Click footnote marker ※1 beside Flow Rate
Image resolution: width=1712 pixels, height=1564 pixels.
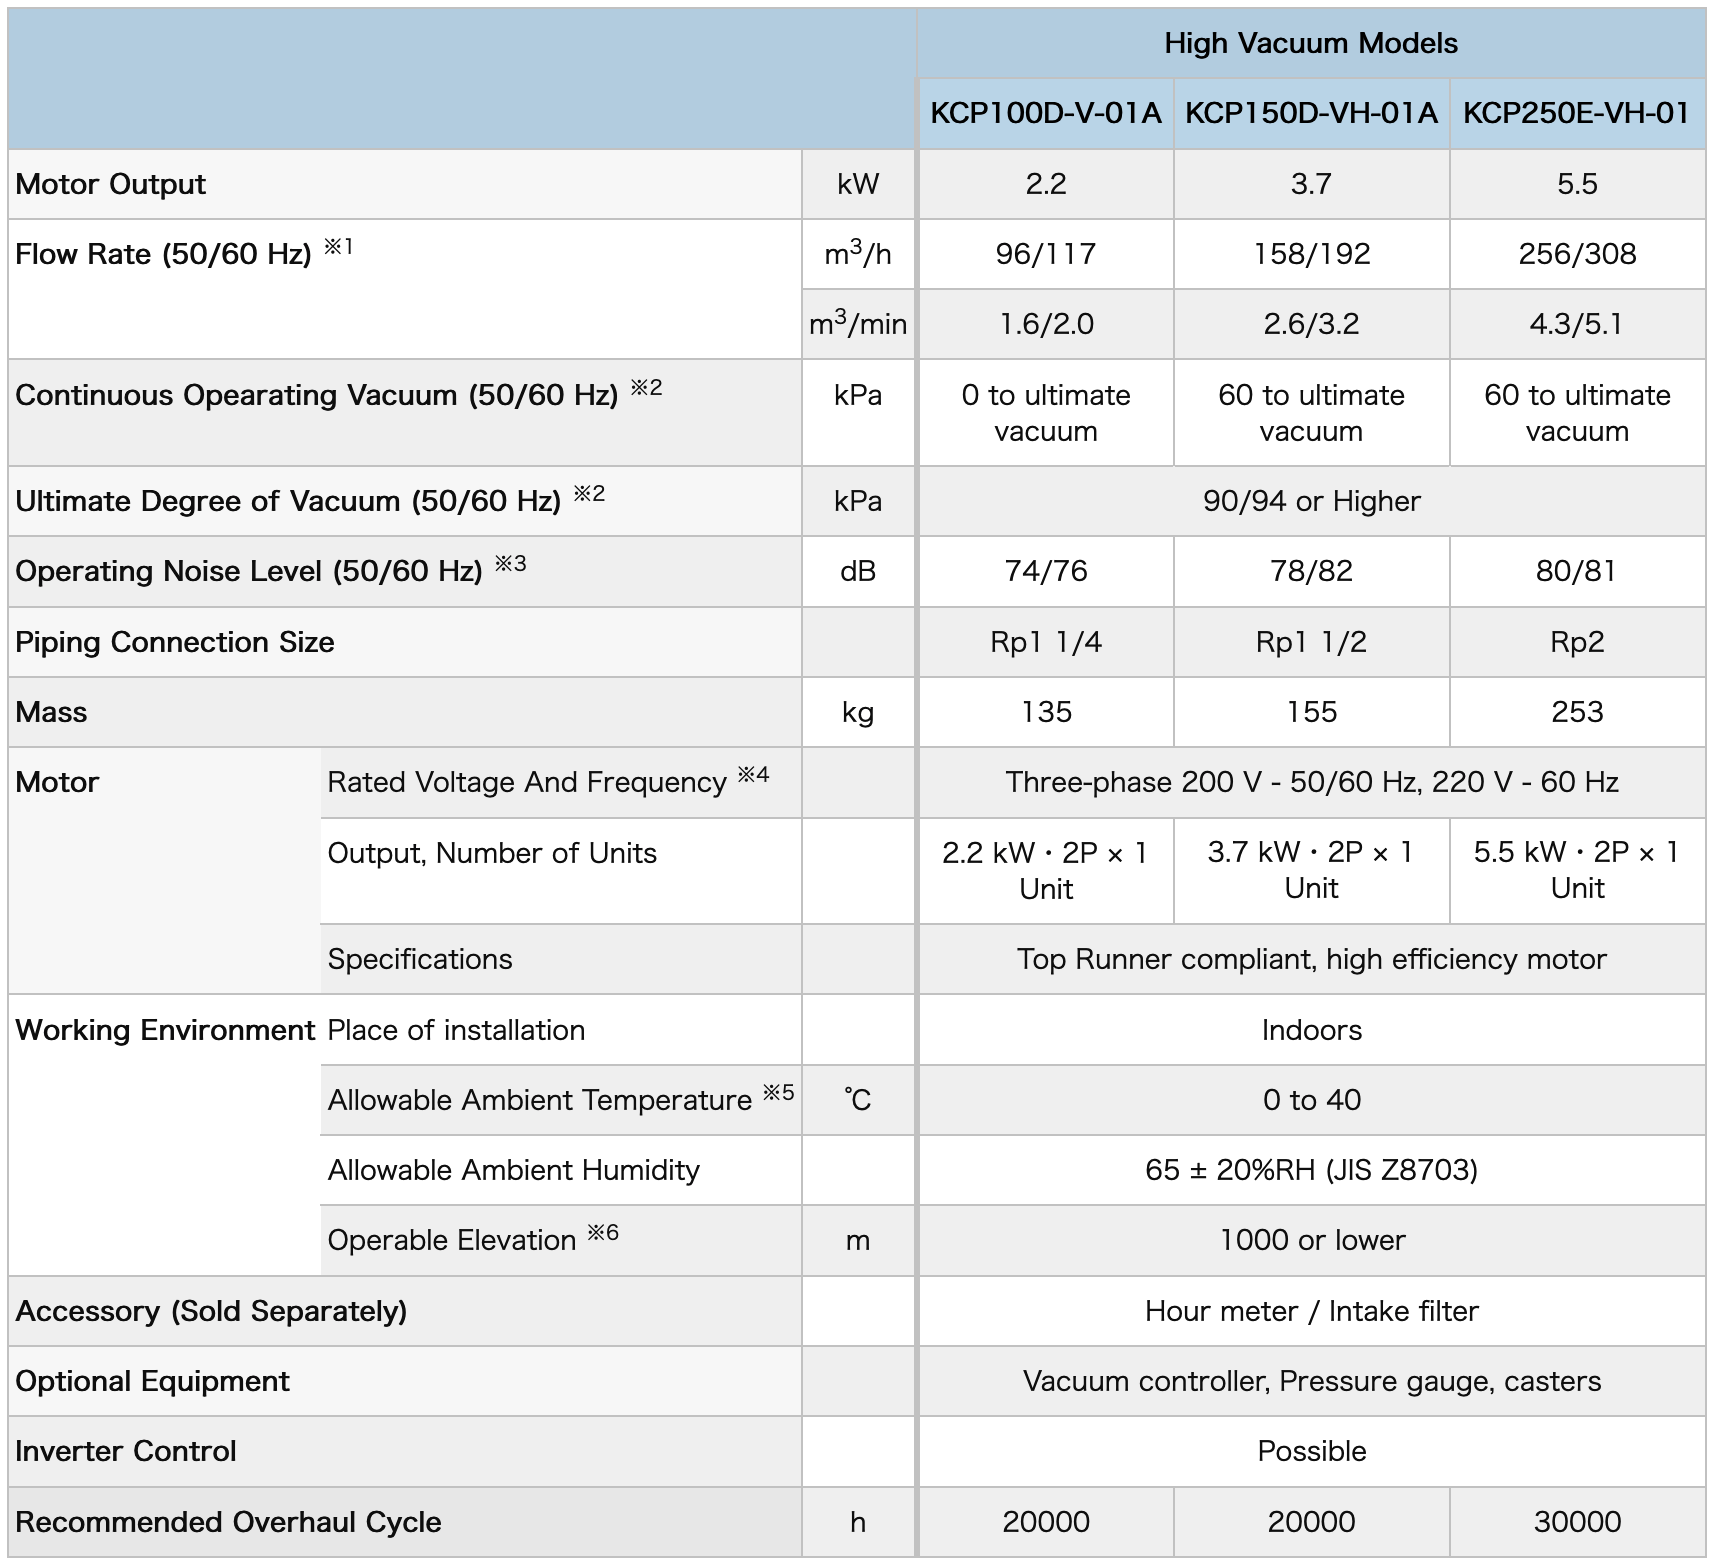(x=338, y=246)
